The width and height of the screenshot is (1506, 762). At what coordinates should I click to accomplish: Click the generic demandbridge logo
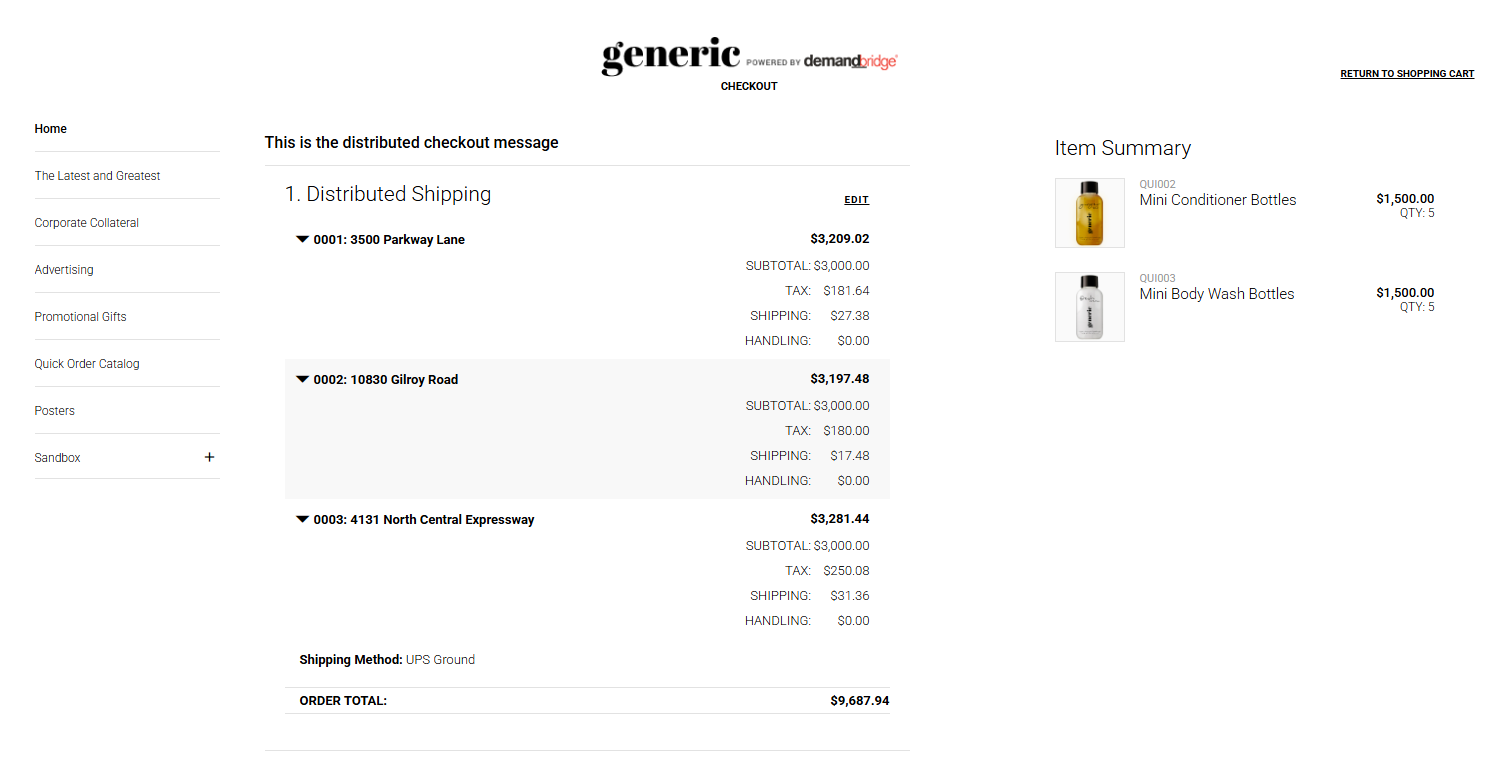[x=749, y=57]
